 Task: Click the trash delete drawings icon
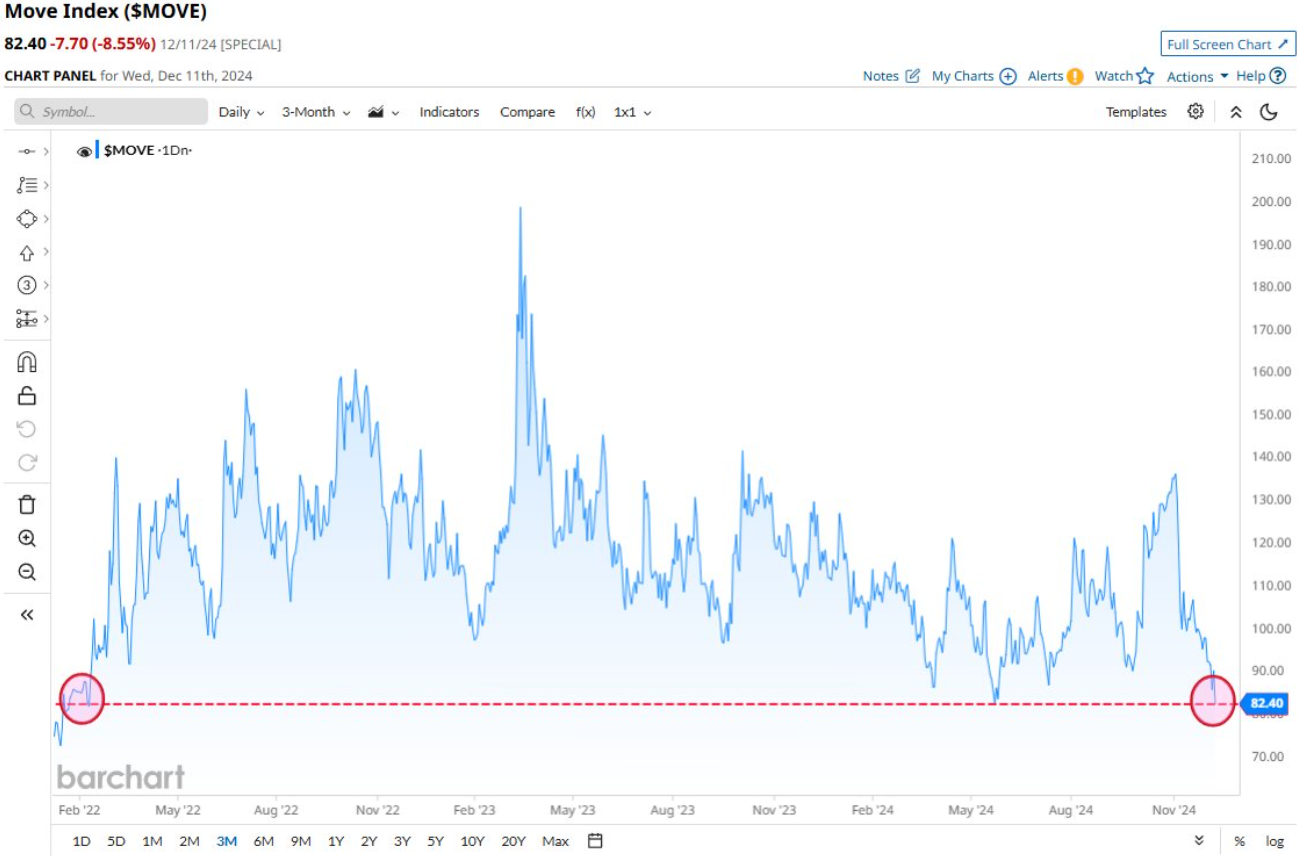pos(27,504)
